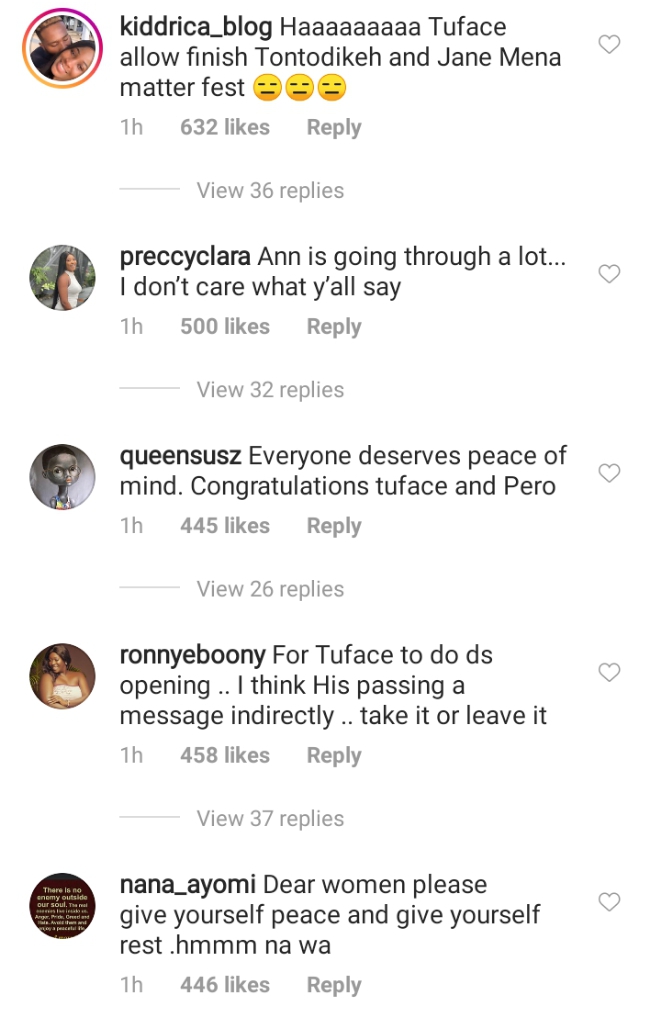The image size is (661, 1011).
Task: Show the 26 replies thread
Action: [x=270, y=589]
